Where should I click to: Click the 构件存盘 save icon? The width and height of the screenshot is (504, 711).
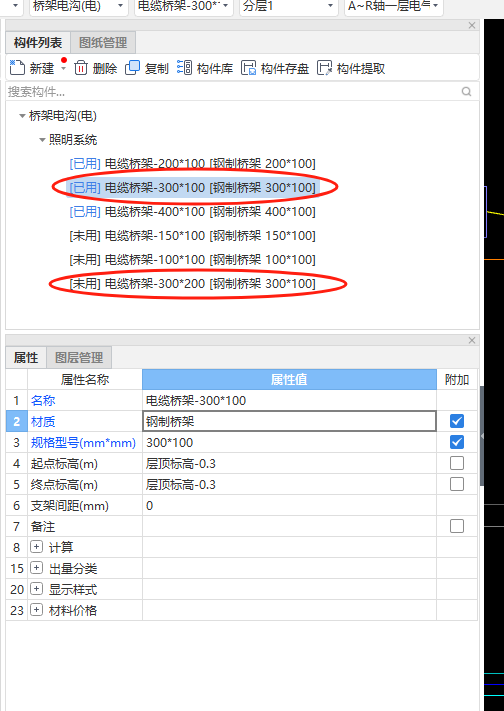248,68
